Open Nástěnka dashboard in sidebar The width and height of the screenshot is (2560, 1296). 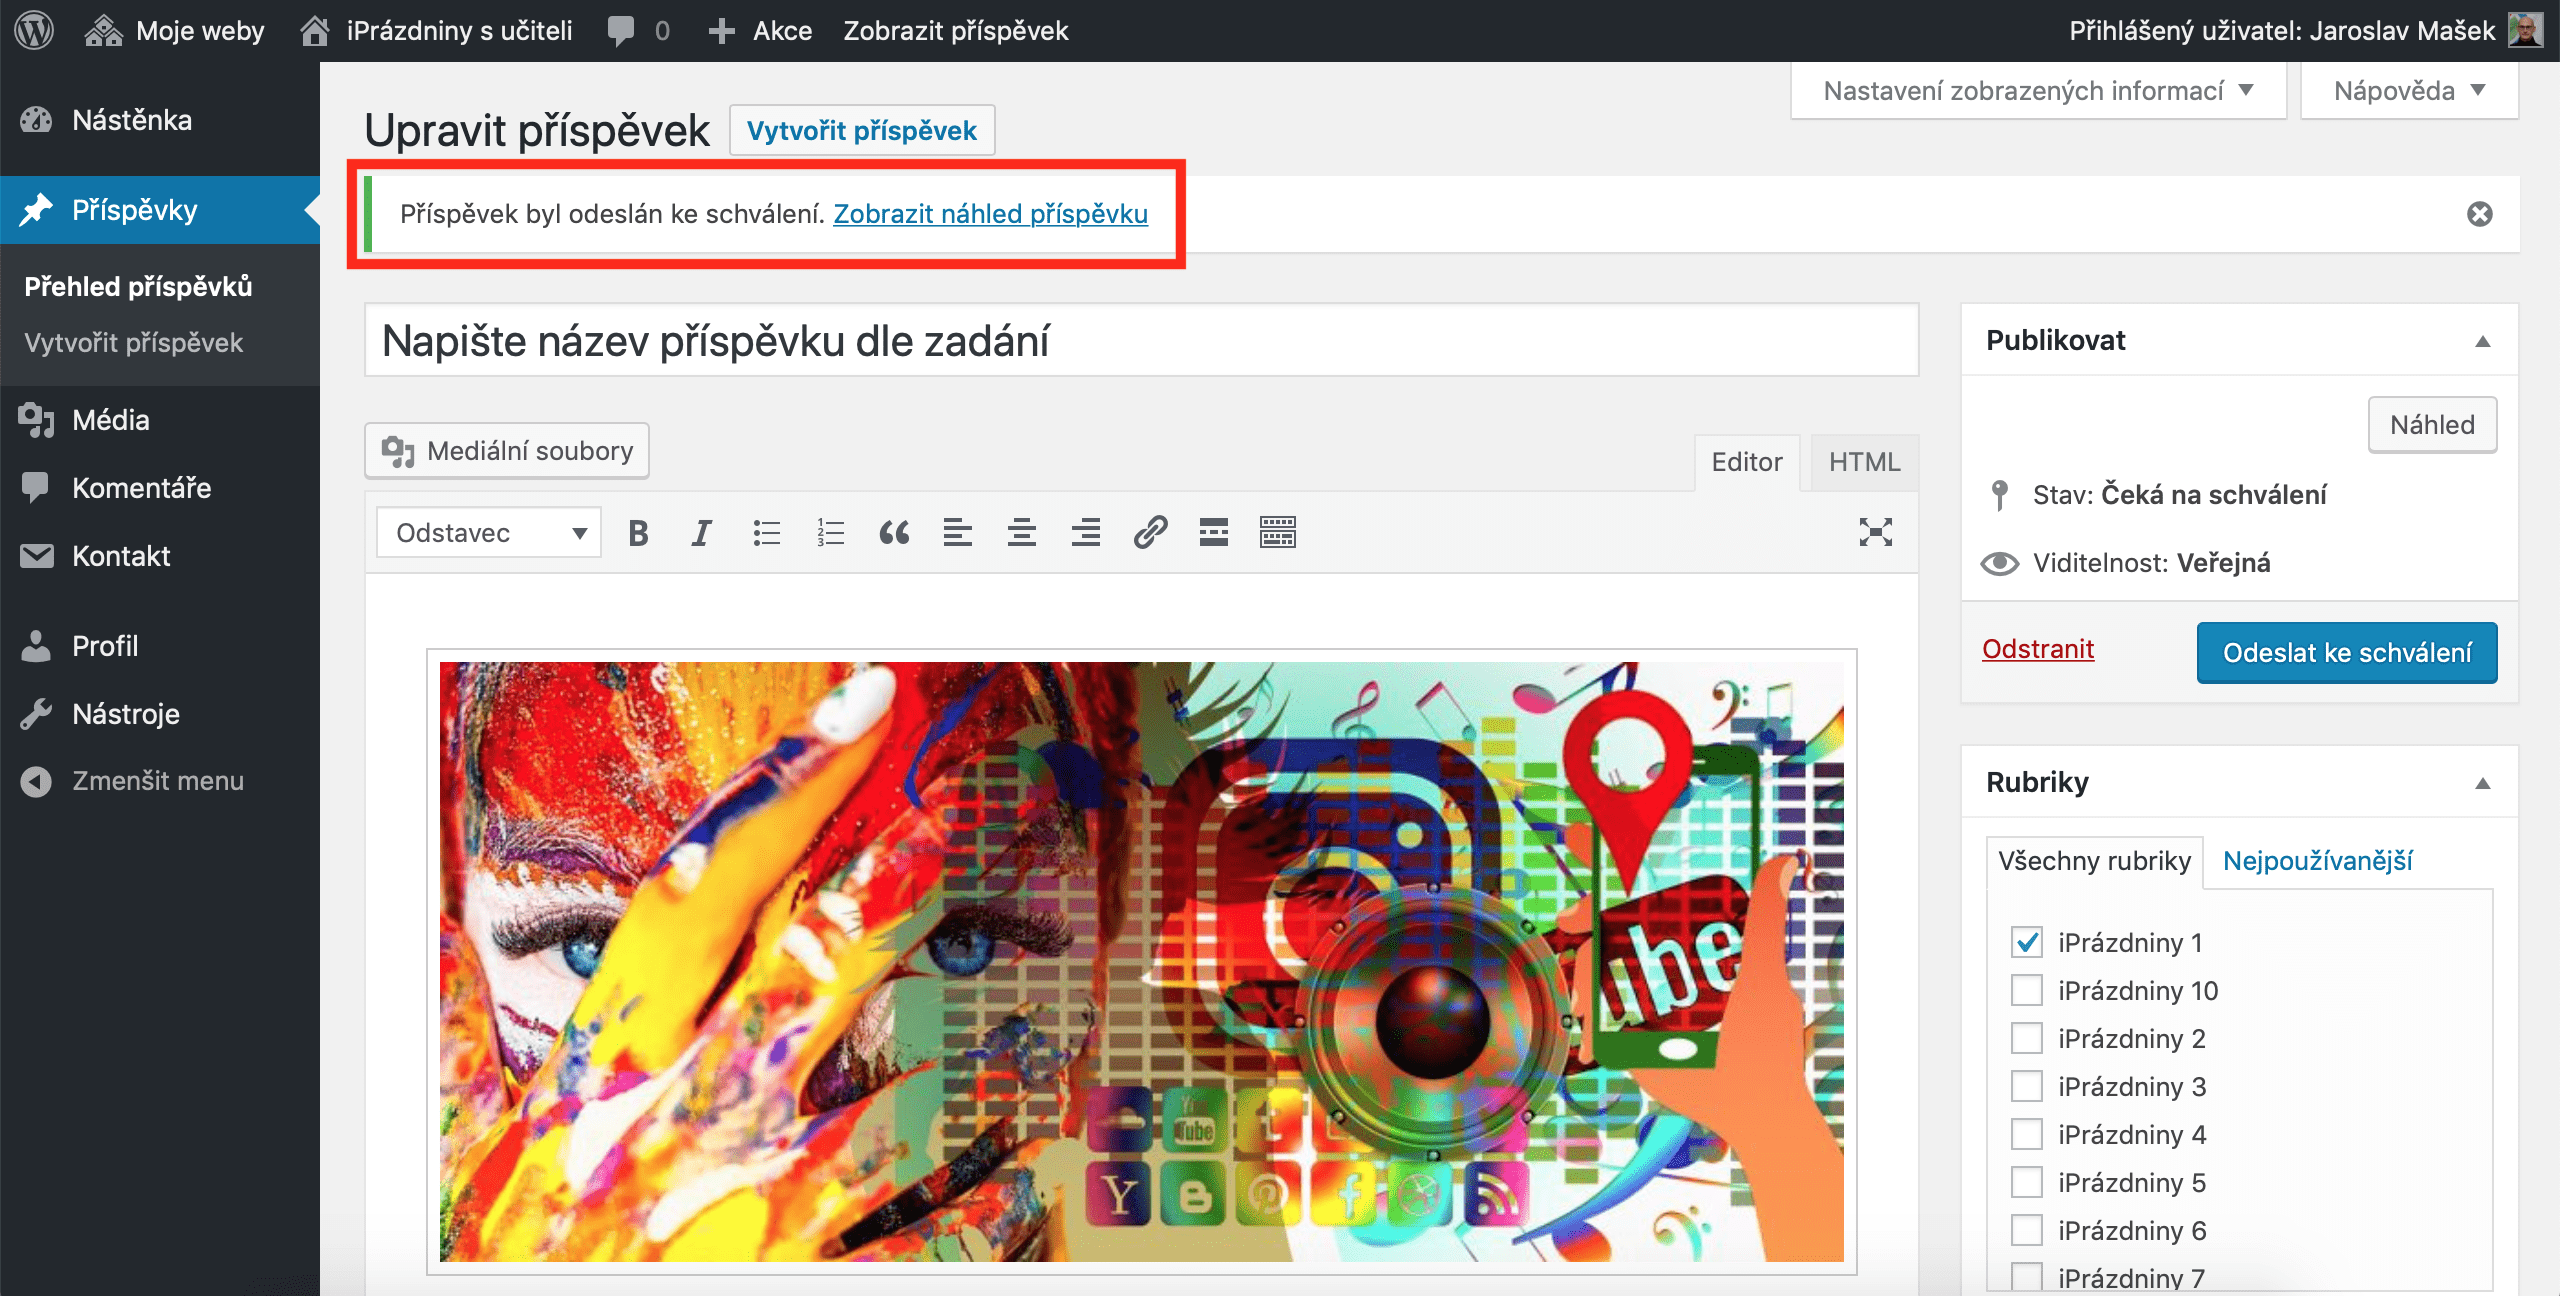(160, 120)
